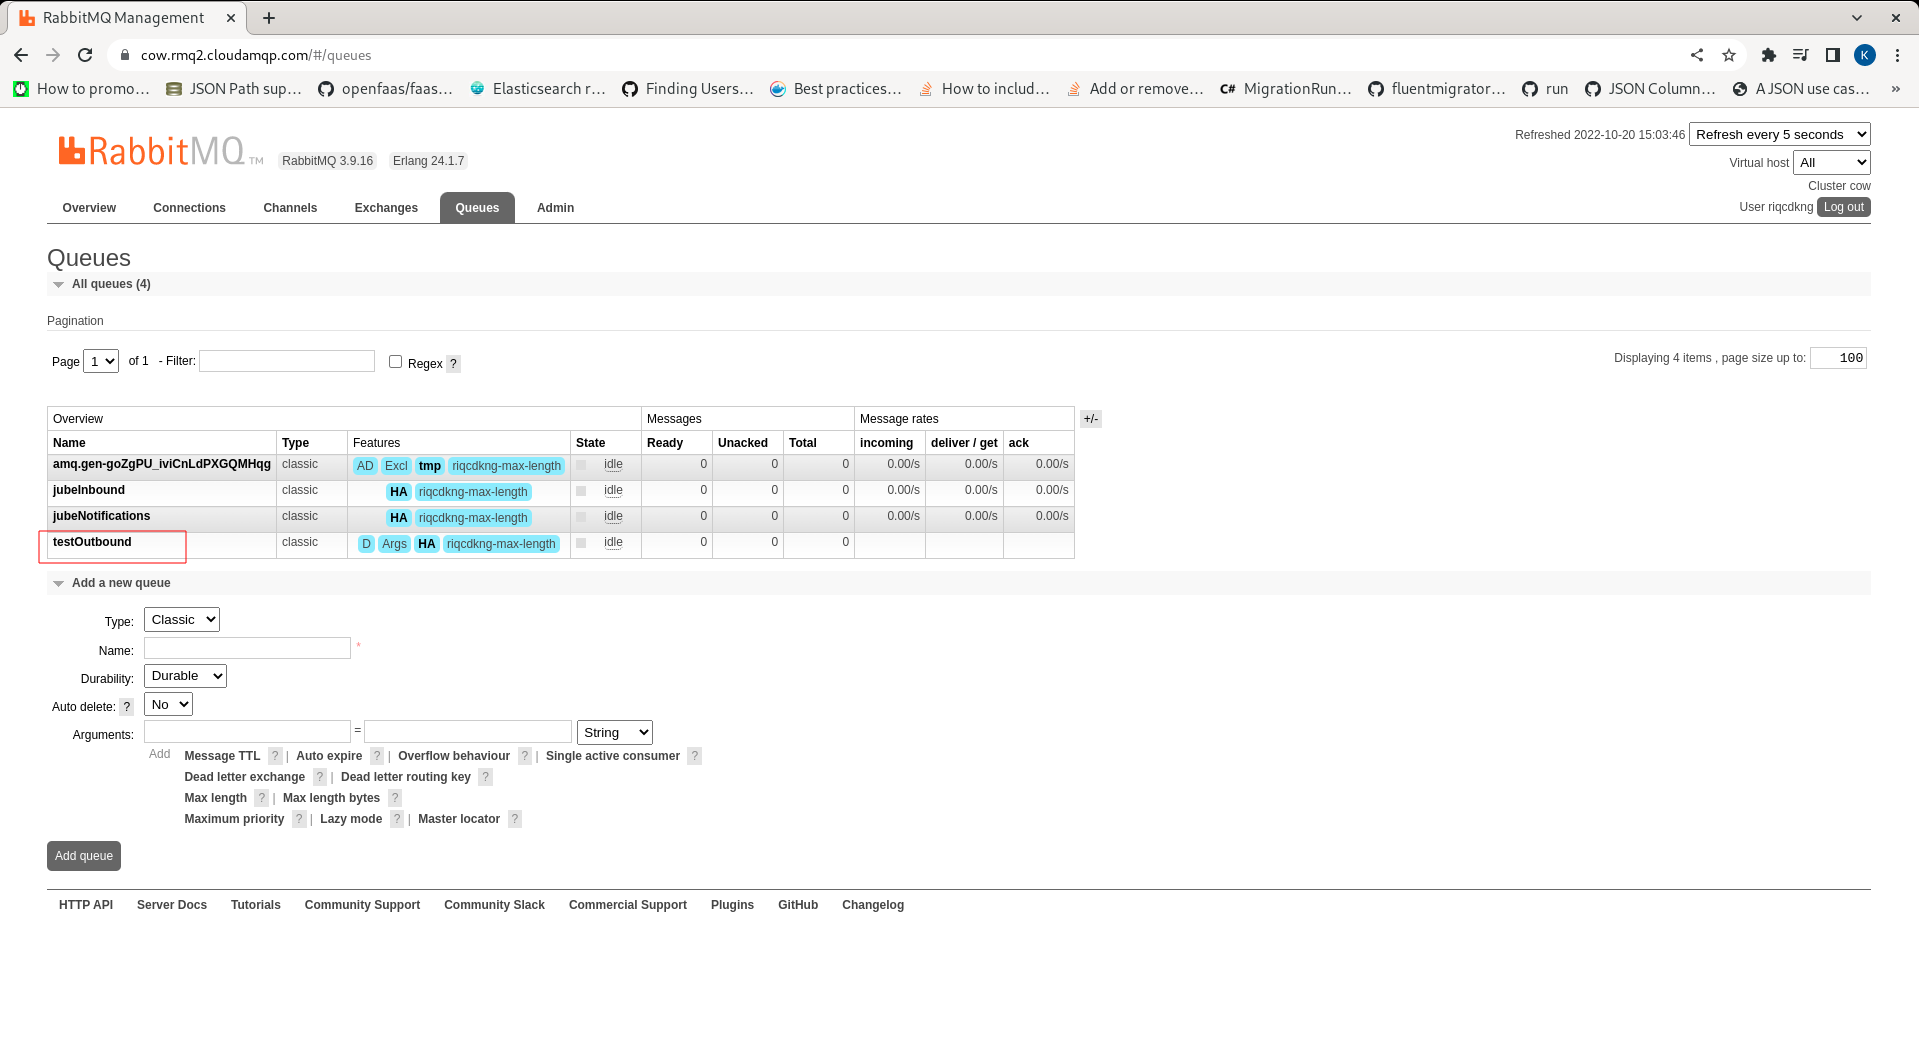This screenshot has width=1919, height=1049.
Task: Open the Server Docs footer link
Action: pos(172,905)
